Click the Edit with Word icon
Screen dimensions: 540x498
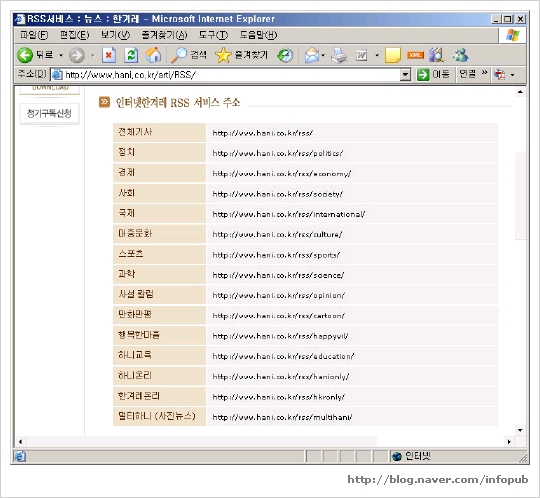[361, 55]
